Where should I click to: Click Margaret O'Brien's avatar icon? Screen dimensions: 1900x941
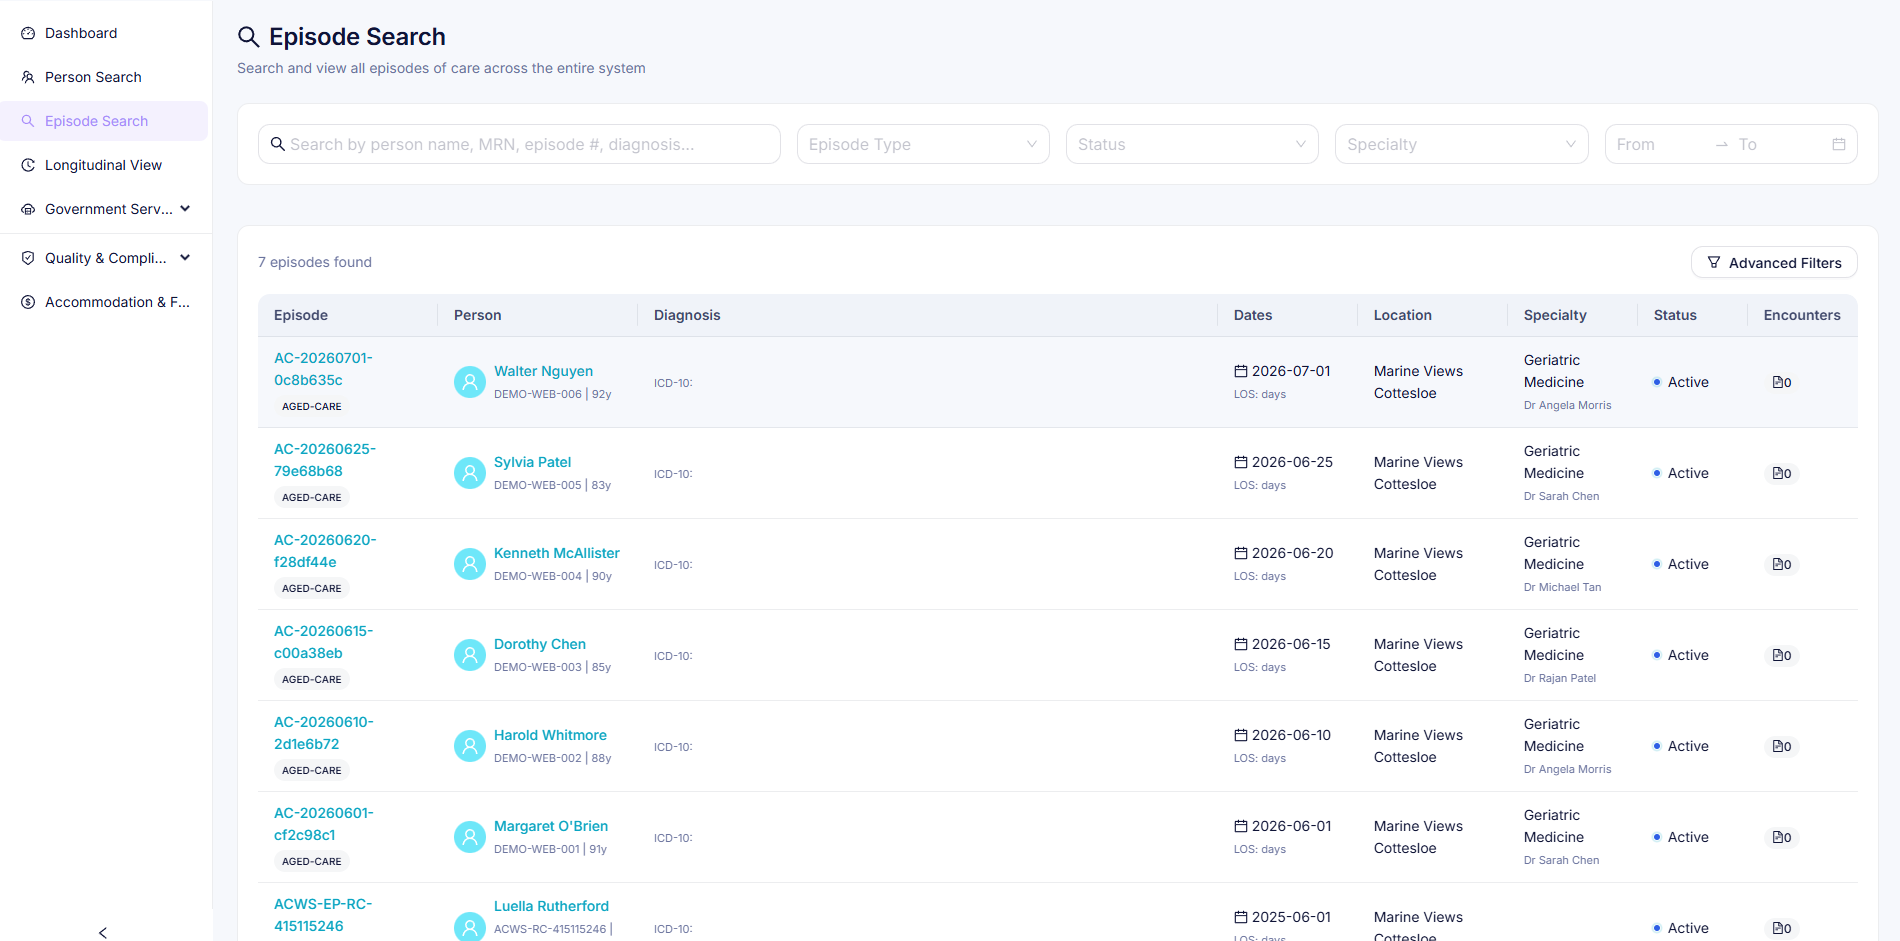[x=470, y=837]
